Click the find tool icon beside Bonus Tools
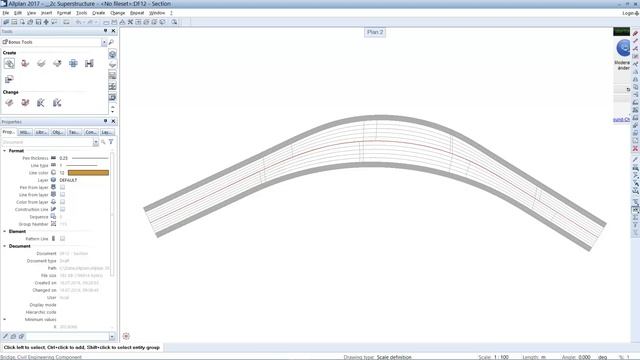This screenshot has width=640, height=360. [x=111, y=42]
